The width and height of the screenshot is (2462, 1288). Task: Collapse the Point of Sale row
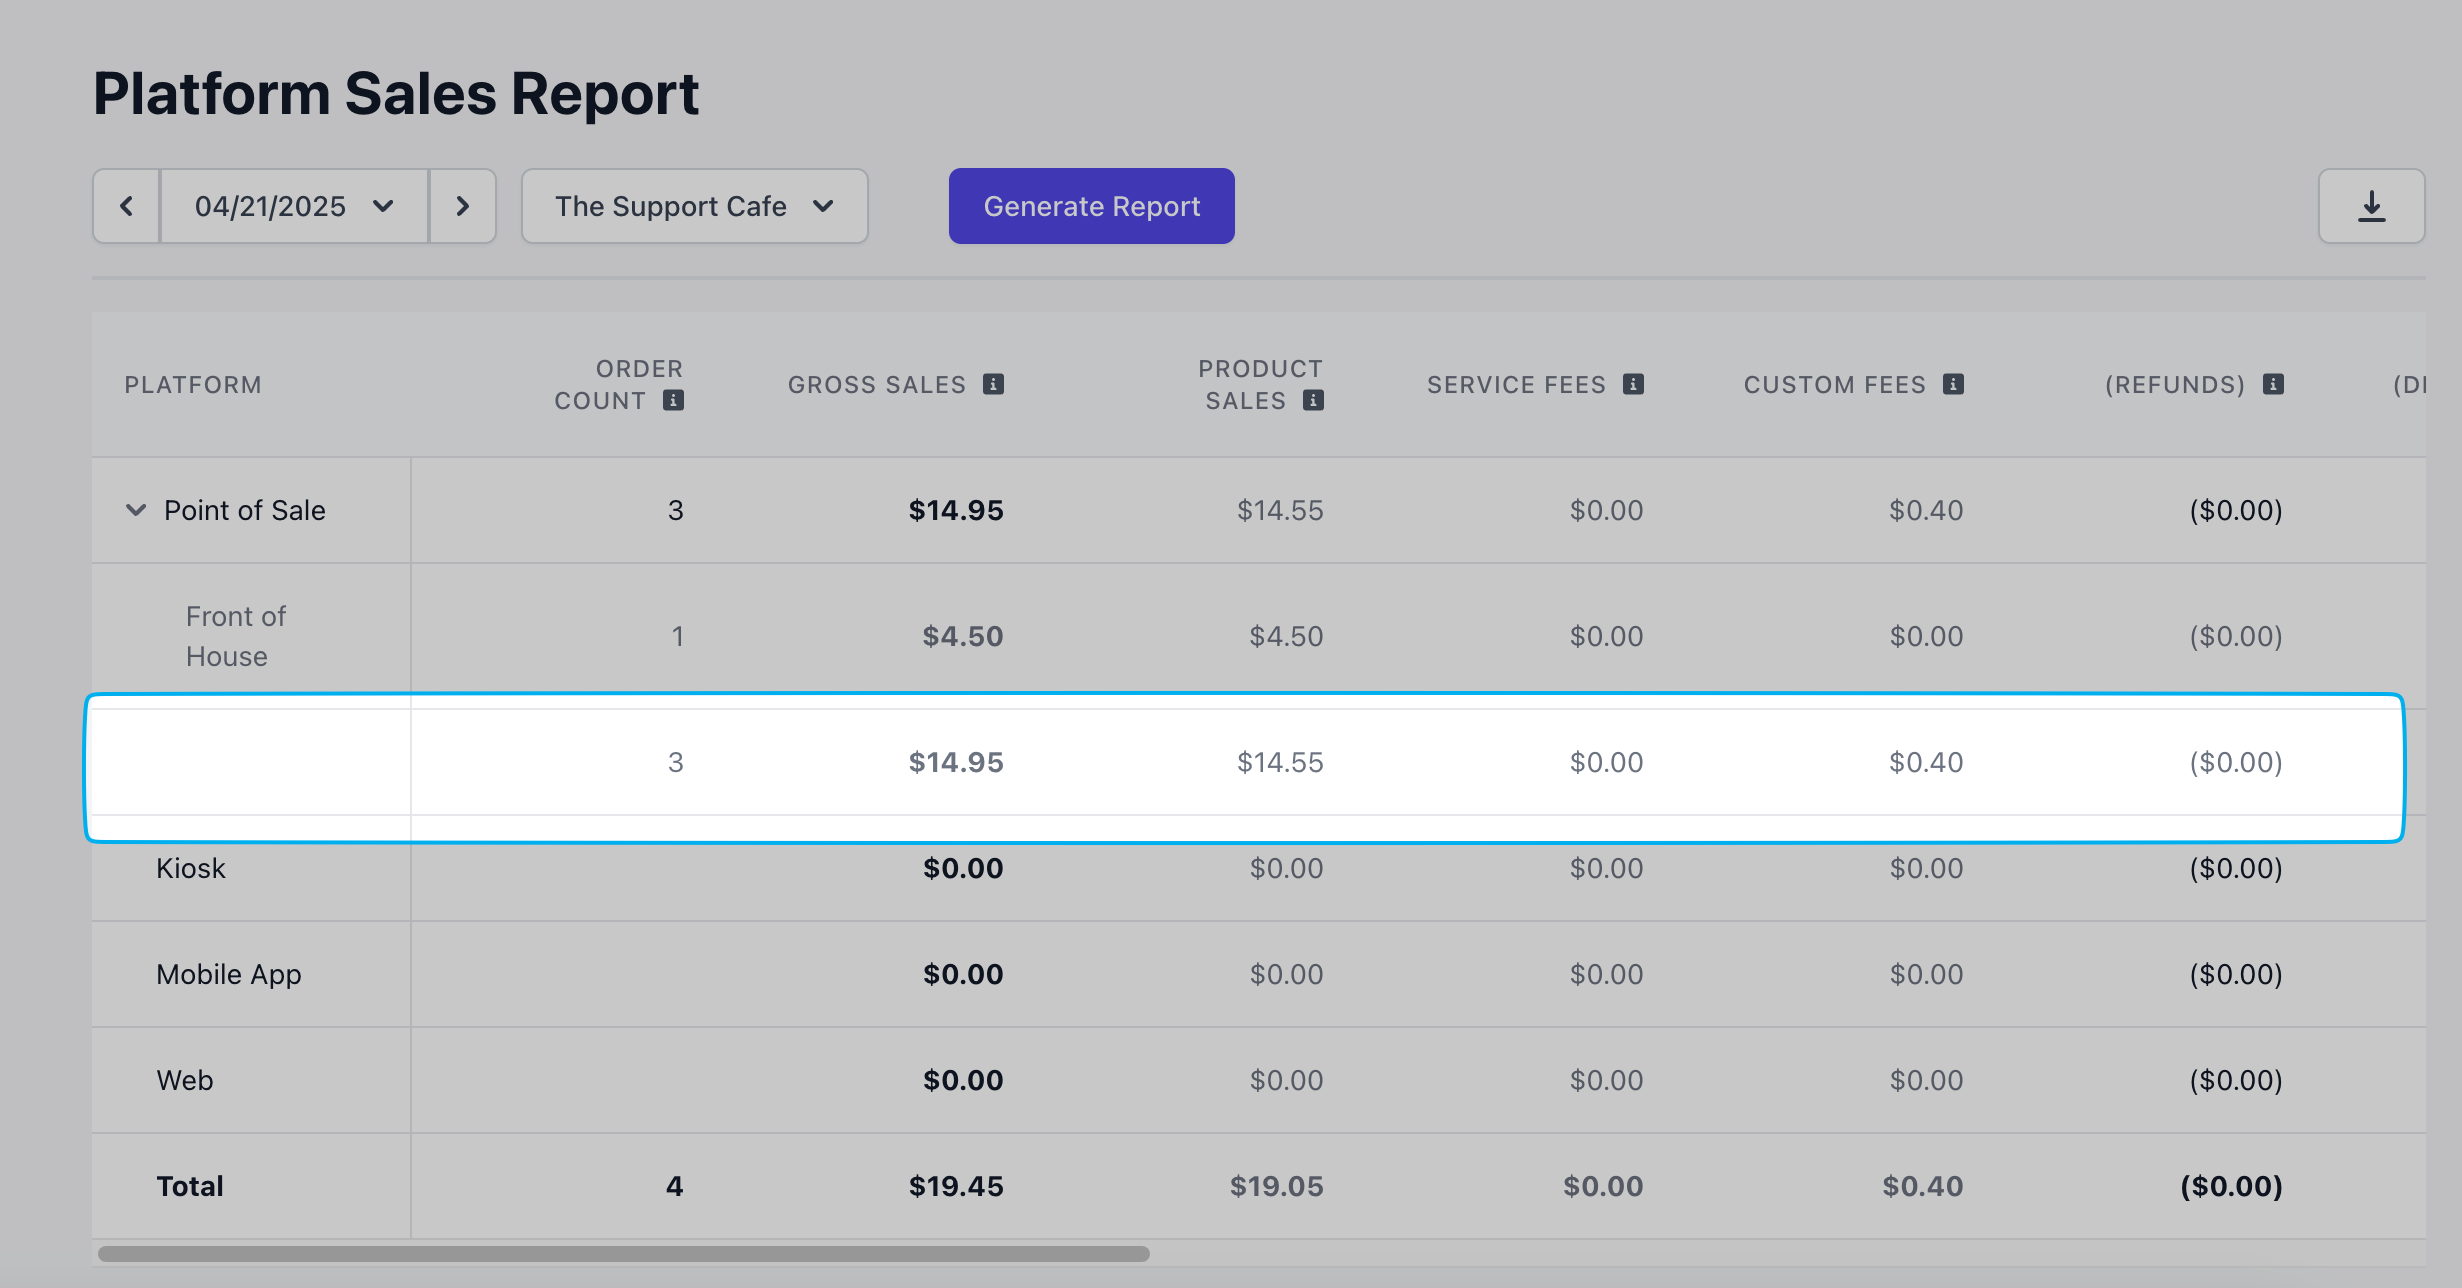coord(136,510)
